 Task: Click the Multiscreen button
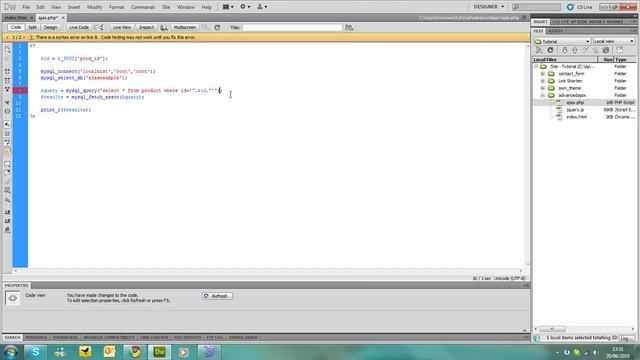coord(184,27)
